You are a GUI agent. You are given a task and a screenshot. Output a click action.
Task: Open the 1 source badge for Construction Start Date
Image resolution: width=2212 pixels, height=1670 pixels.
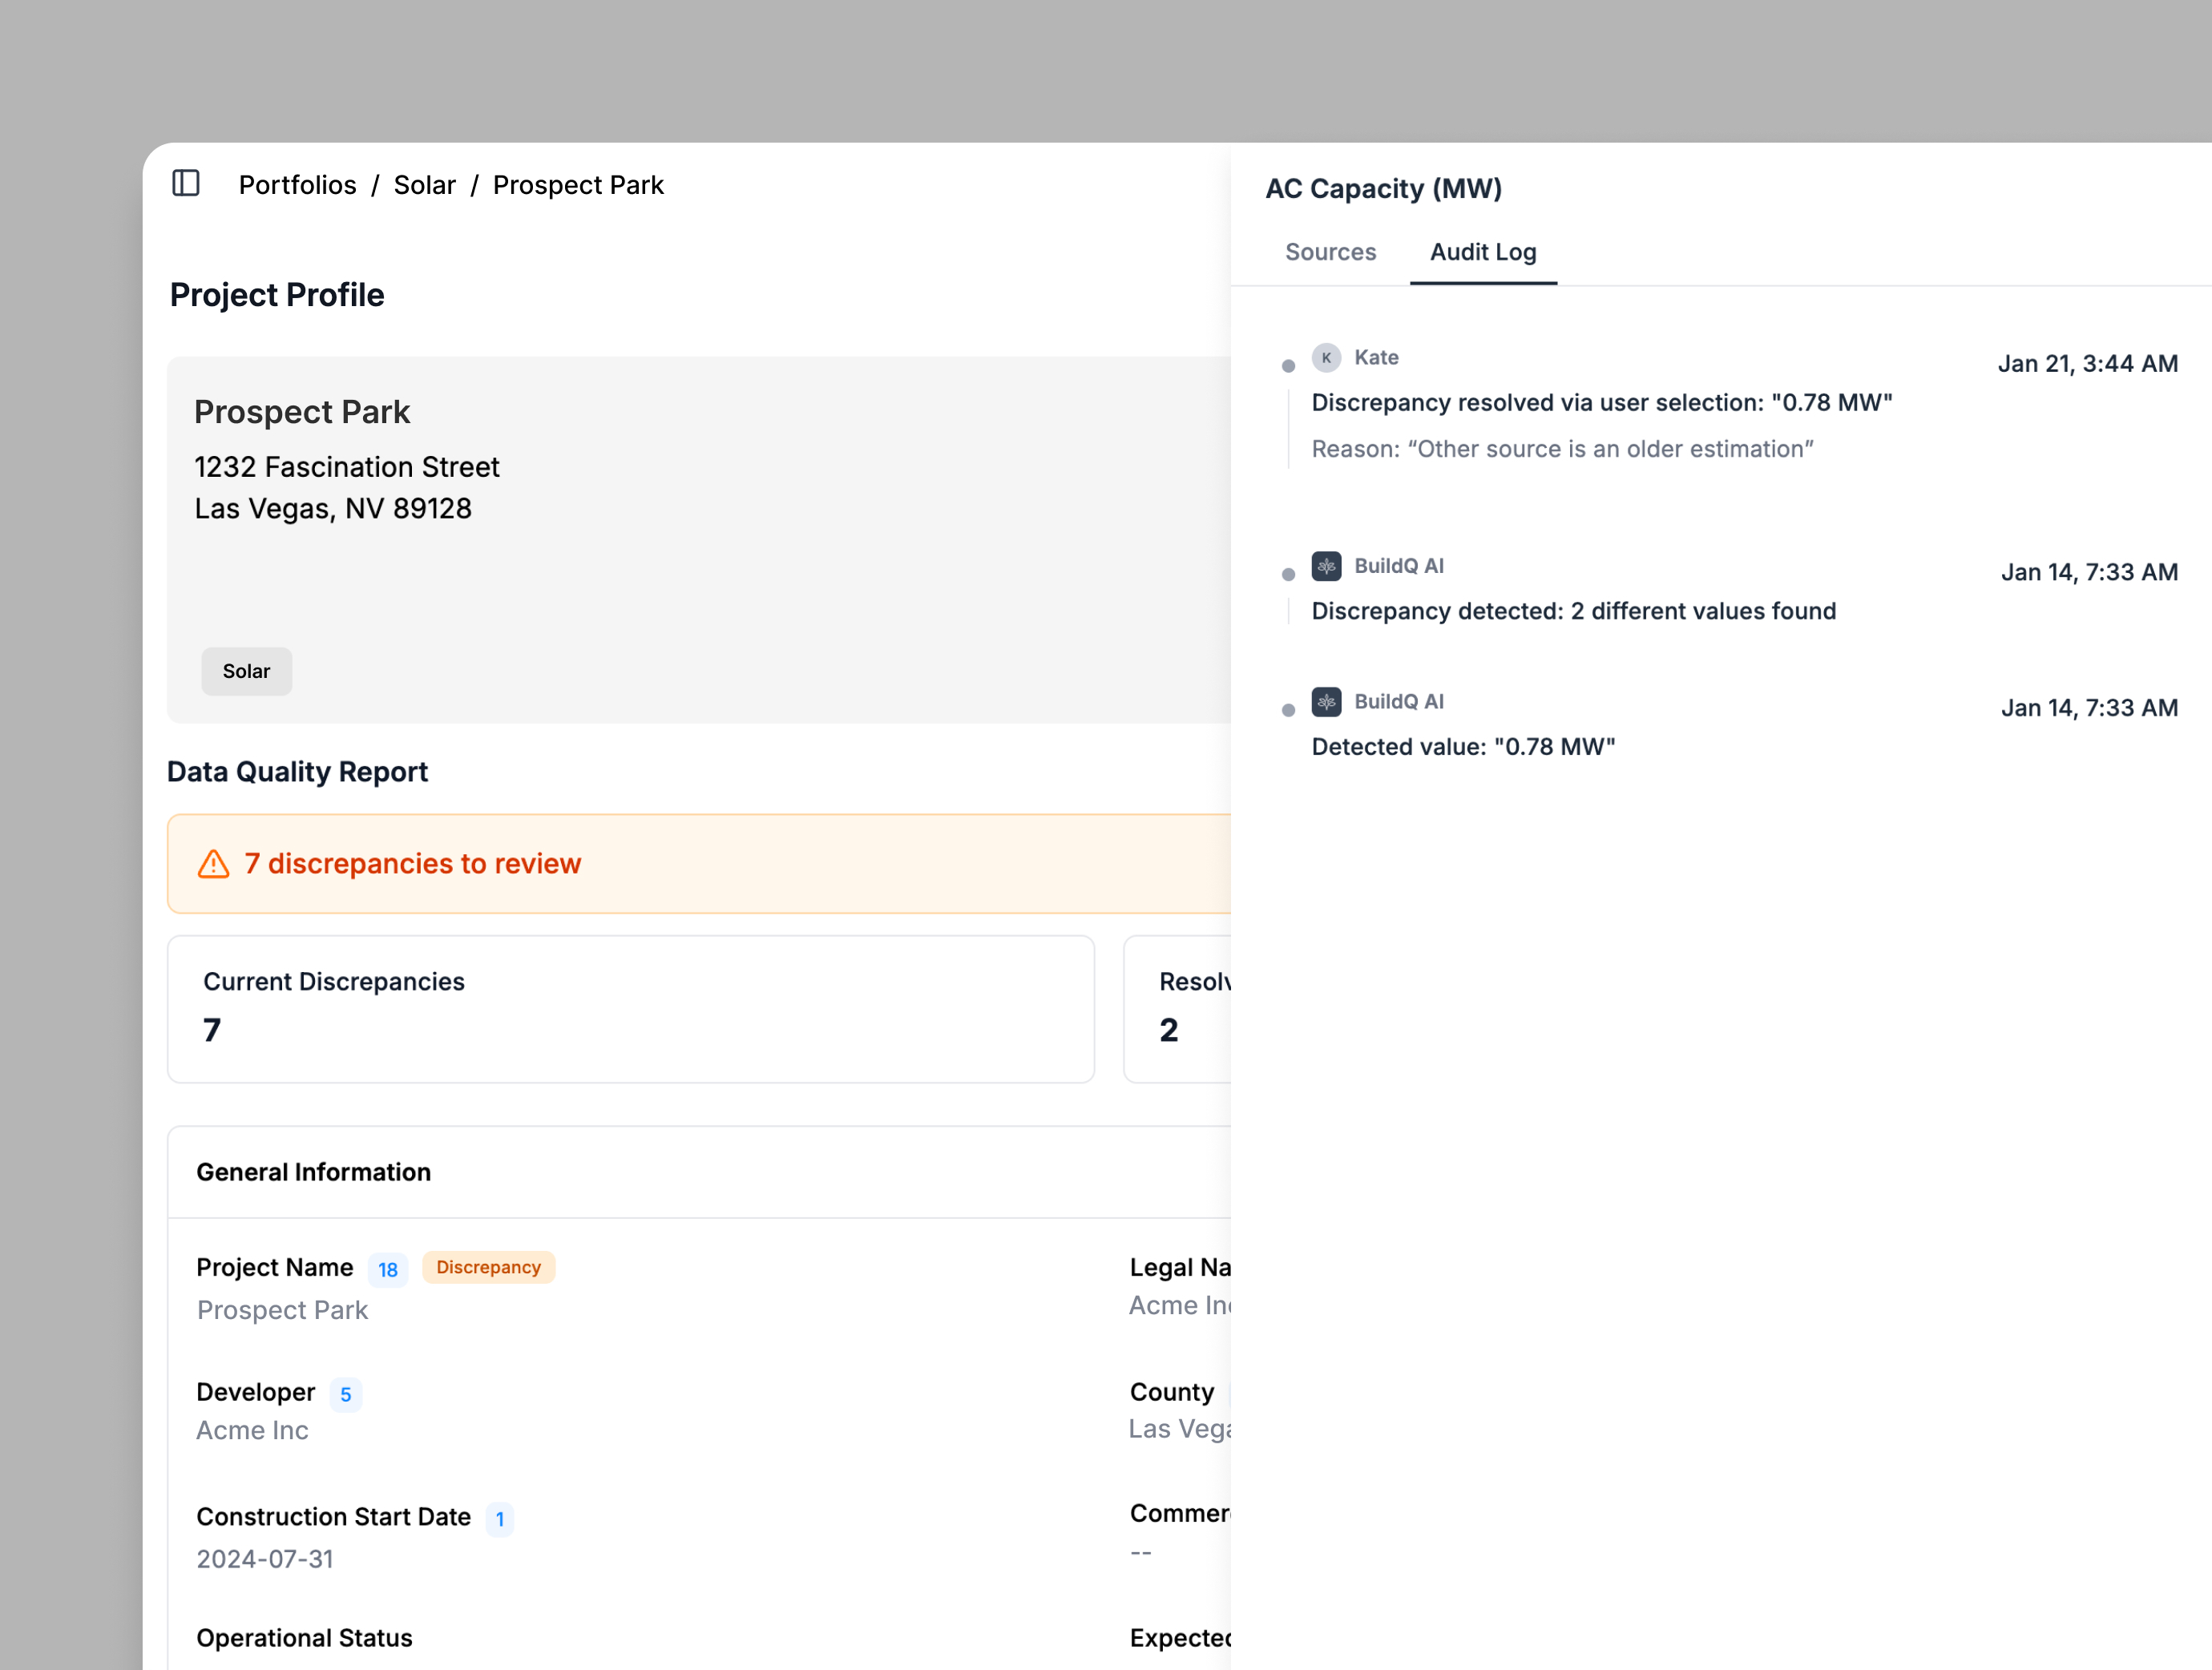500,1519
